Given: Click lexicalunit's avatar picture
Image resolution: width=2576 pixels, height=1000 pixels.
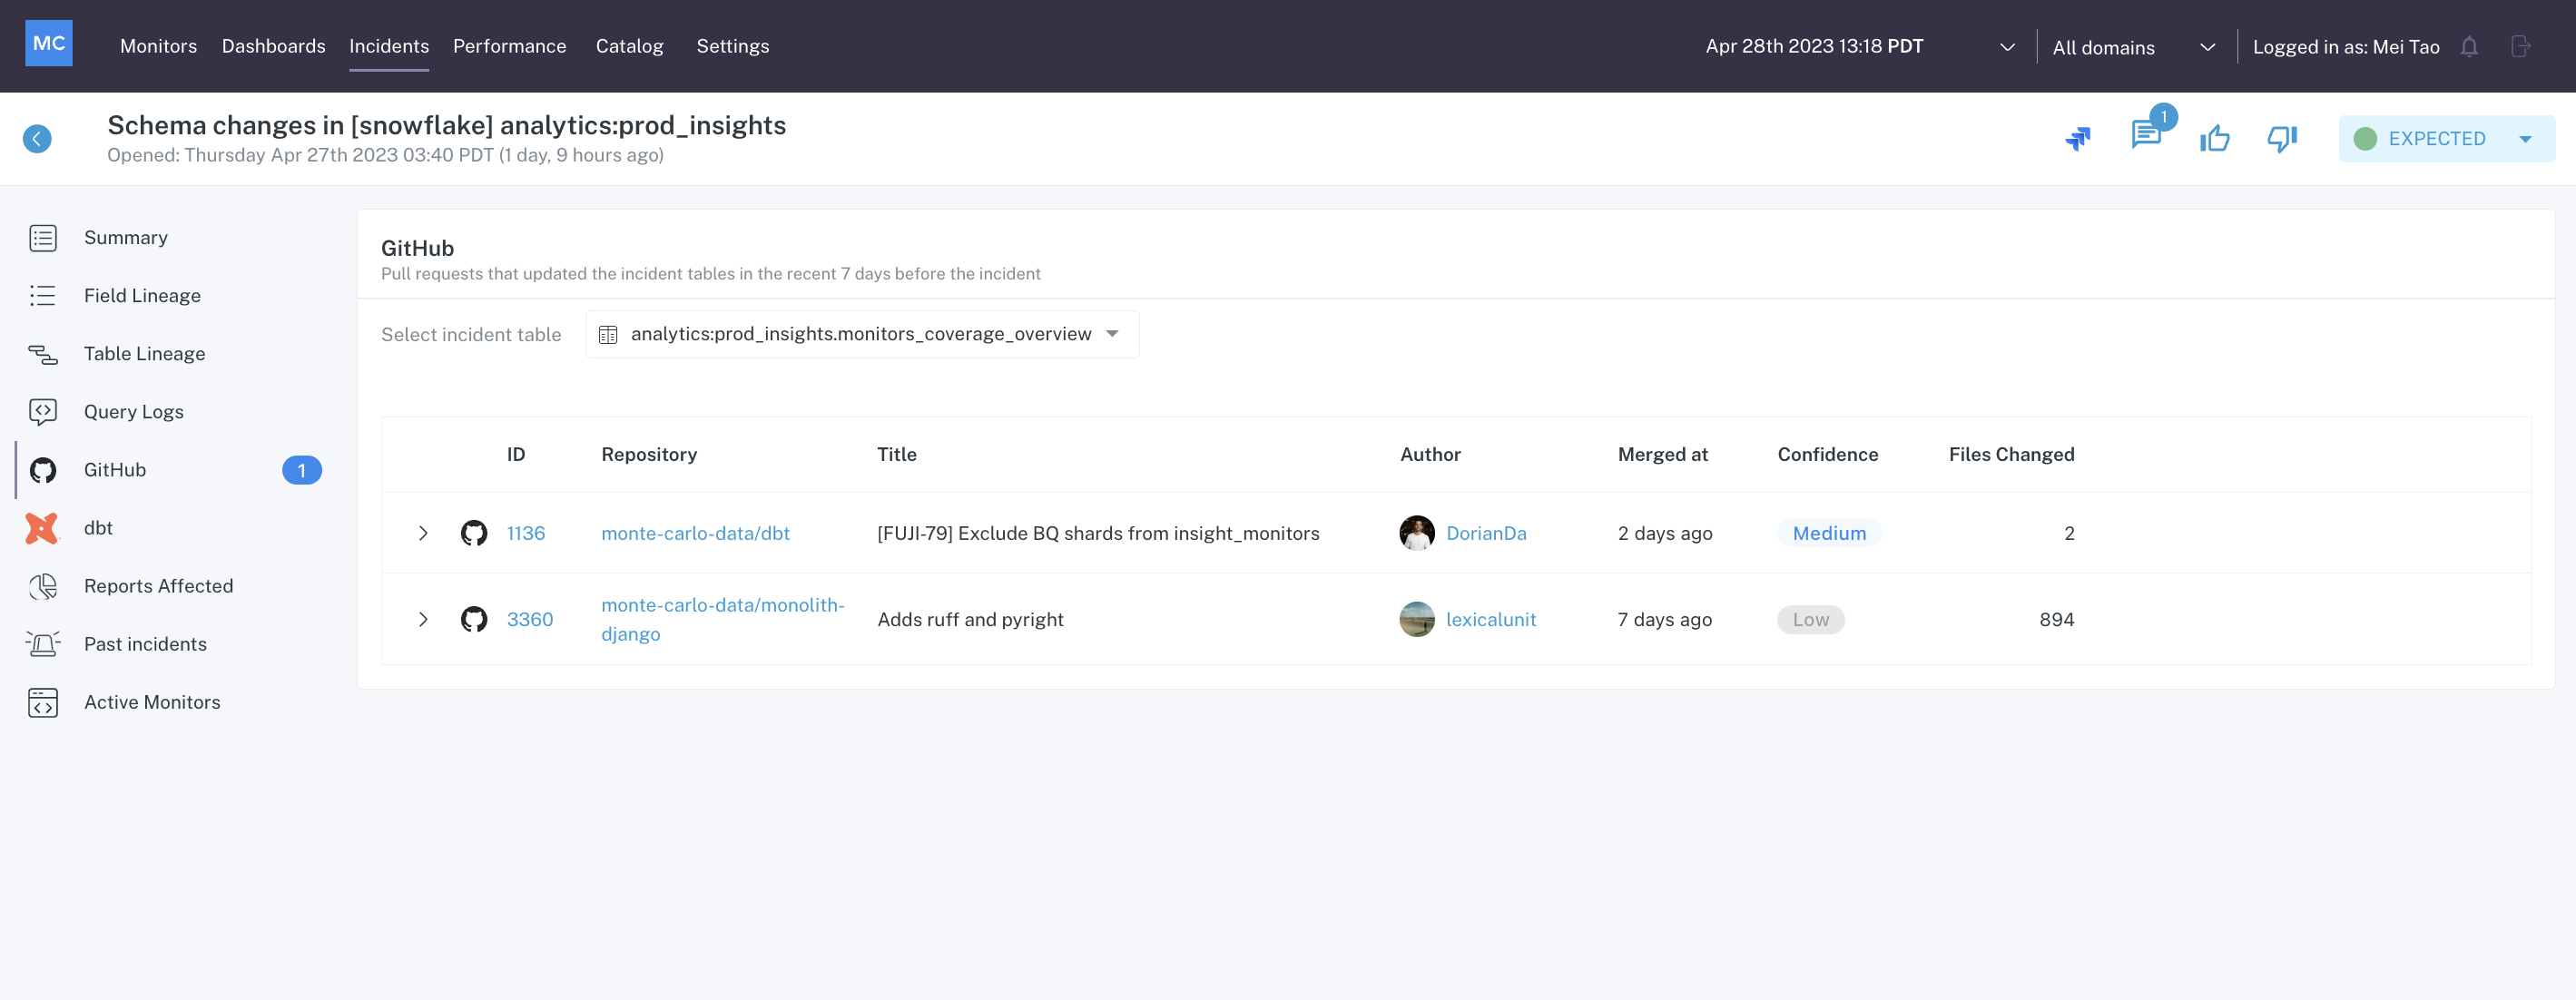Looking at the screenshot, I should tap(1417, 619).
